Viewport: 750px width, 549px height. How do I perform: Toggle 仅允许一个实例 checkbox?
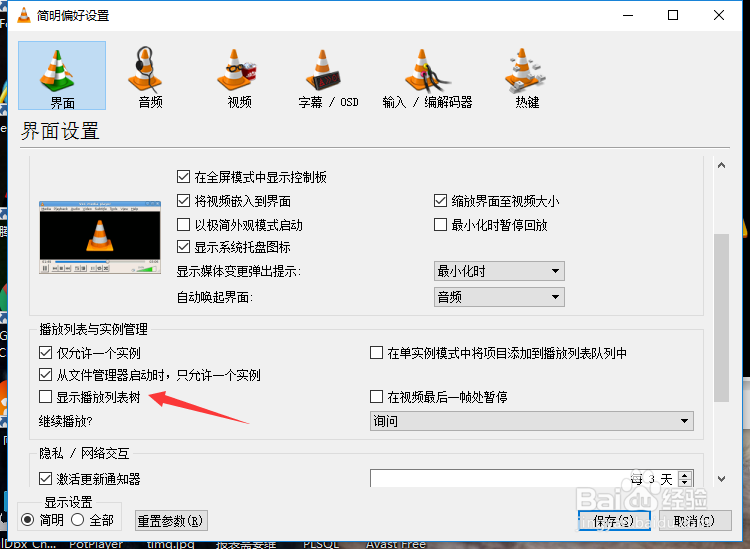point(45,353)
